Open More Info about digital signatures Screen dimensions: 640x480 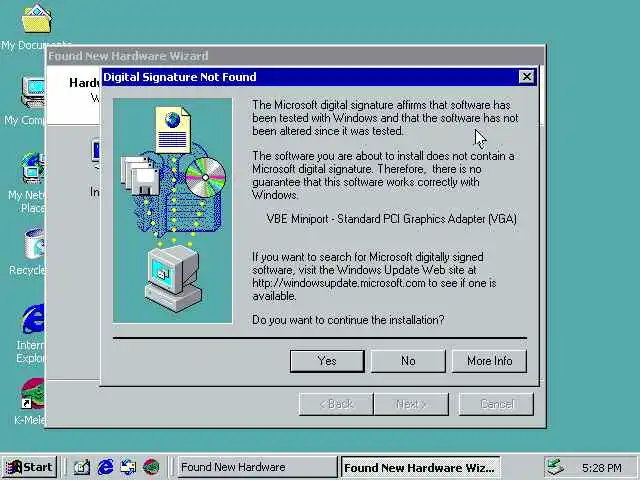pyautogui.click(x=489, y=361)
